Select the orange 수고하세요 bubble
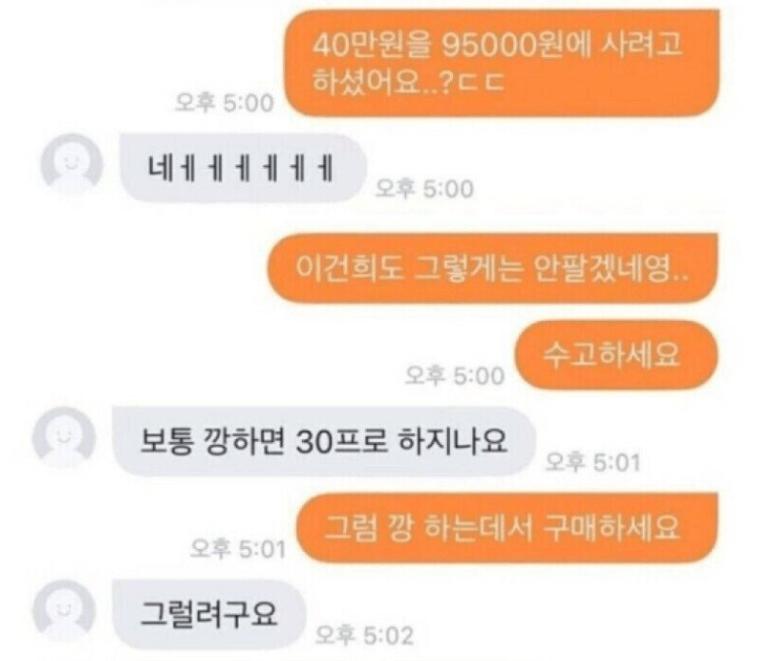The width and height of the screenshot is (764, 661). (616, 355)
